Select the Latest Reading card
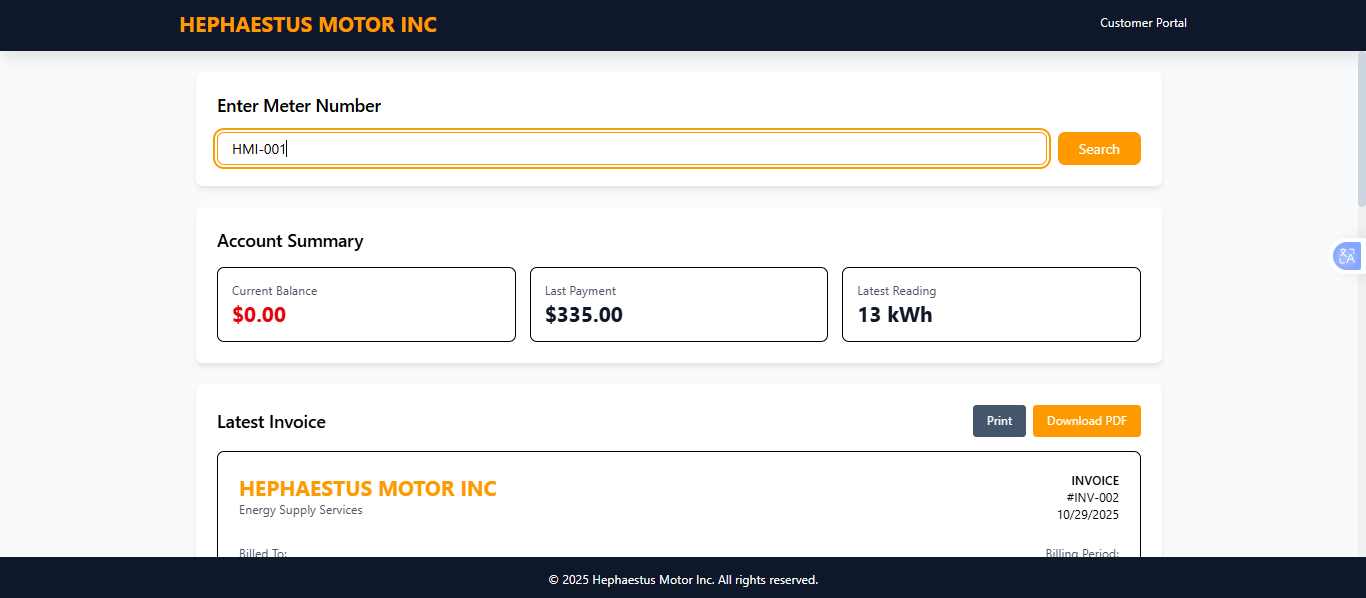This screenshot has height=598, width=1366. point(990,304)
